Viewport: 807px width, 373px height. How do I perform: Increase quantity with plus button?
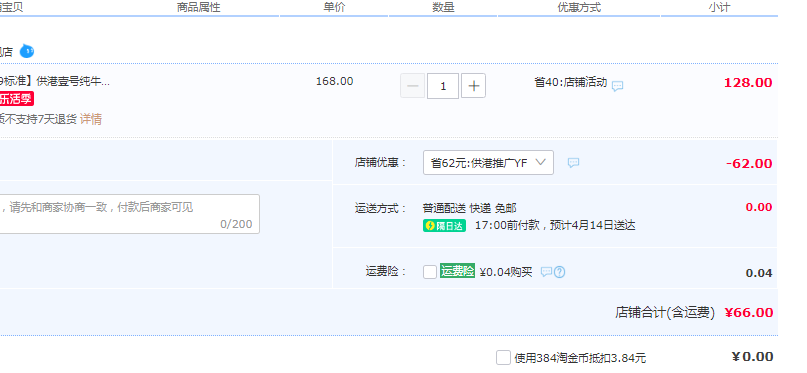click(x=473, y=86)
